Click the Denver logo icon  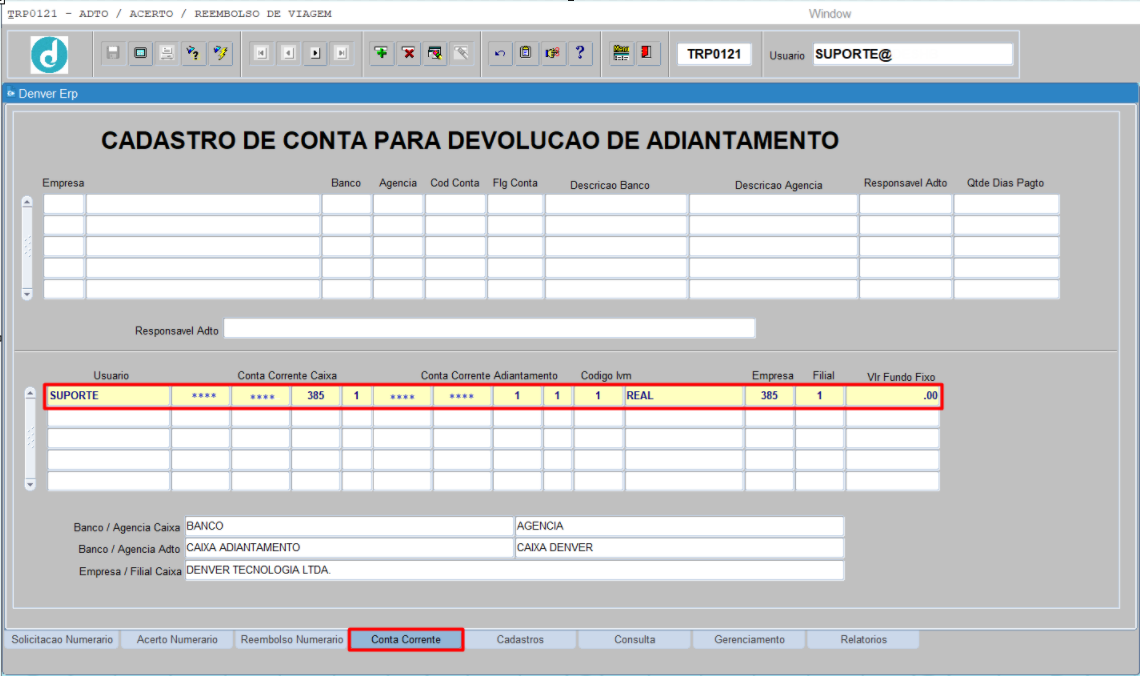[49, 54]
